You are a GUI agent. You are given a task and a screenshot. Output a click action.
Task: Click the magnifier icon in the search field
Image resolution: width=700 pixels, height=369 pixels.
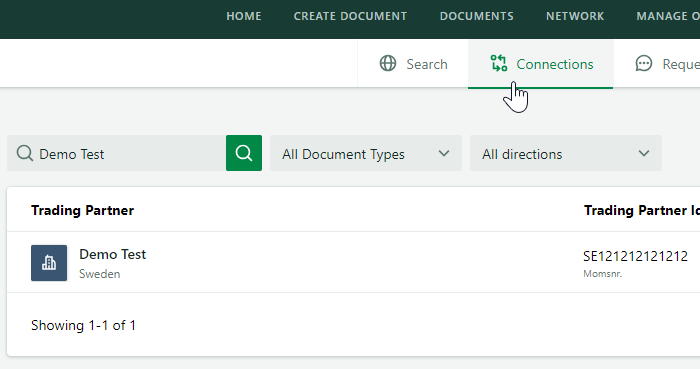coord(25,153)
